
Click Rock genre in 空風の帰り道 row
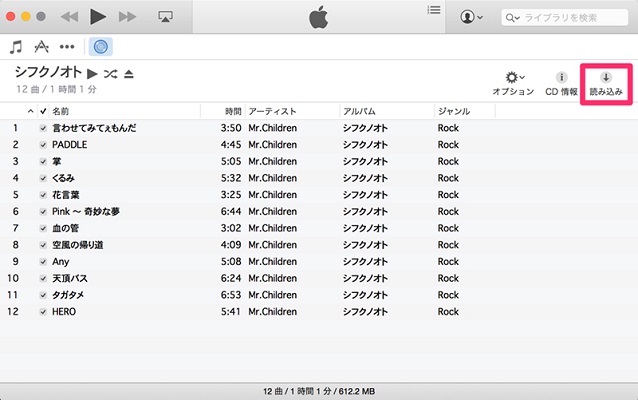(448, 245)
